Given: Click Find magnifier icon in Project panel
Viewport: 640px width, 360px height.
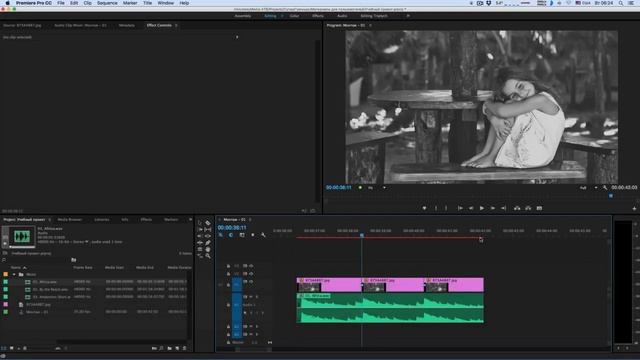Looking at the screenshot, I should coord(162,348).
